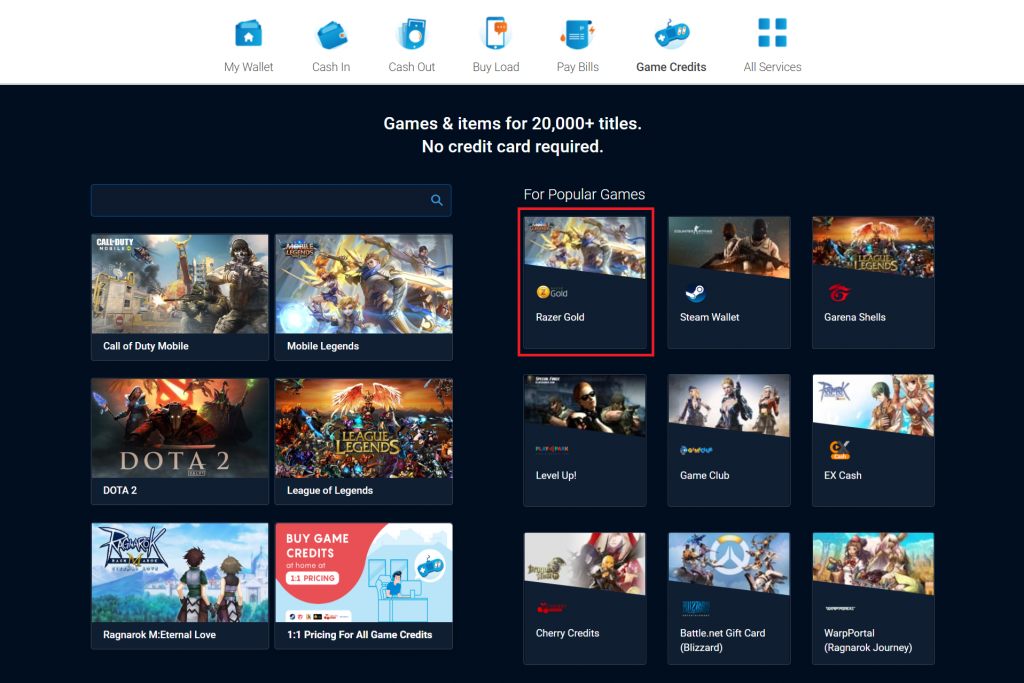Open the DOTA 2 game thumbnail
1024x683 pixels.
pyautogui.click(x=180, y=428)
